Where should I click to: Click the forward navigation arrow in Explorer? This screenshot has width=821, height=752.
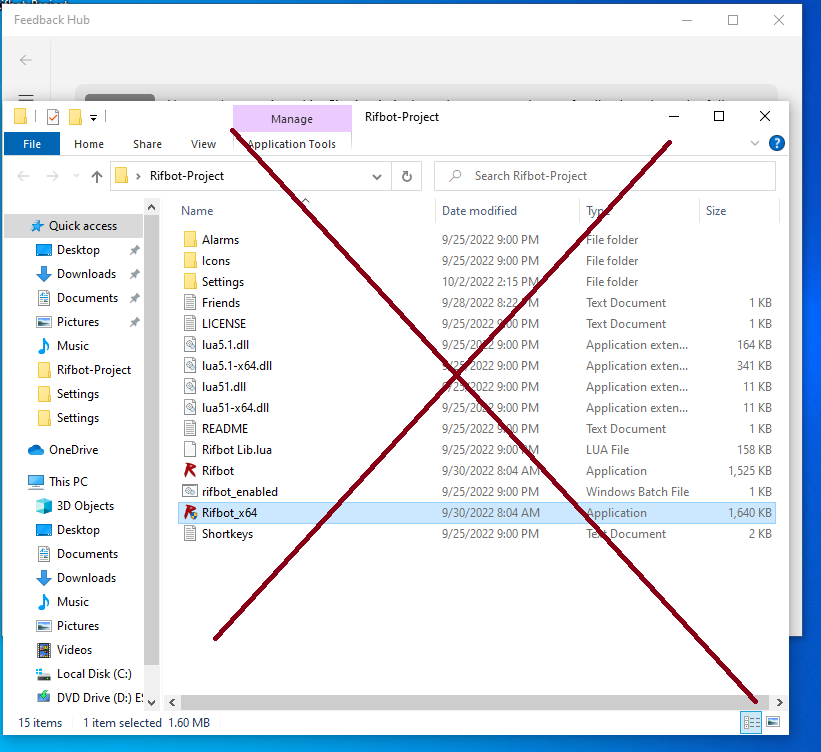(x=52, y=176)
